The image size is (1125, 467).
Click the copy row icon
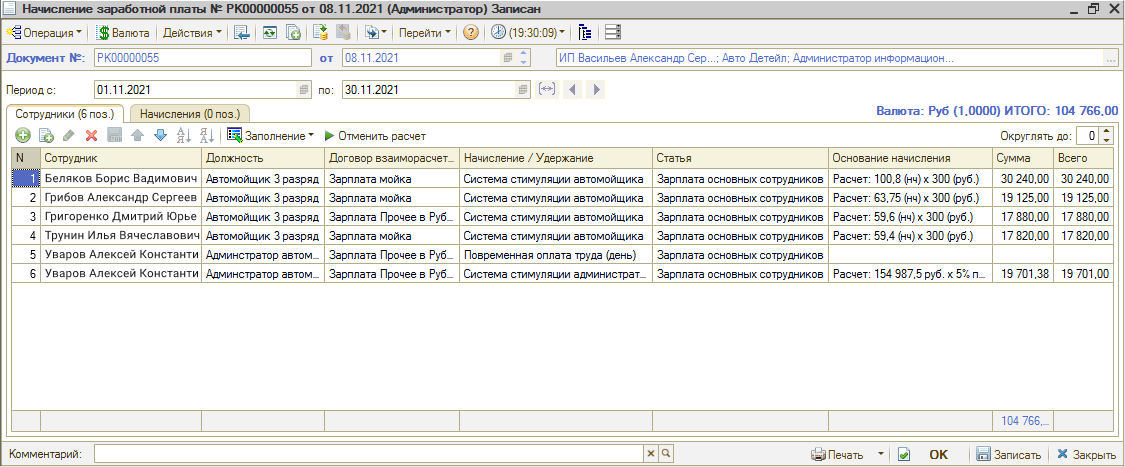pos(45,136)
